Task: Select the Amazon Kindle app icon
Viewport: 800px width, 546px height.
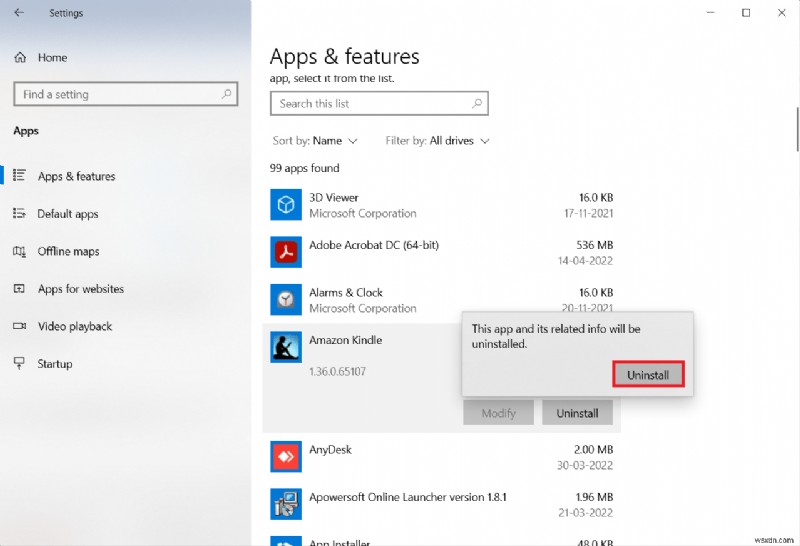Action: (x=286, y=347)
